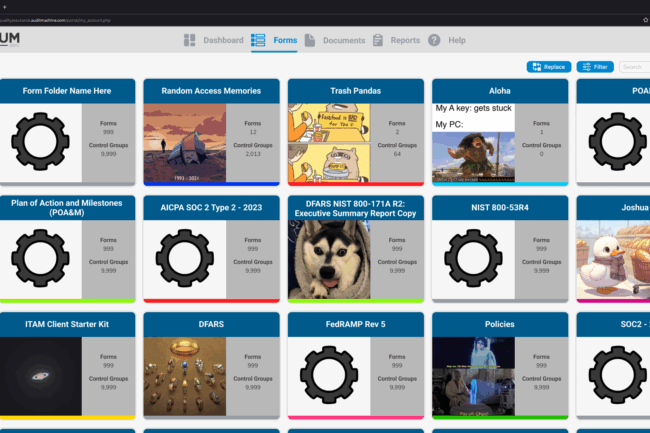Click the husky image on DFARS NIST card
Screen dimensions: 650x433
[329, 259]
